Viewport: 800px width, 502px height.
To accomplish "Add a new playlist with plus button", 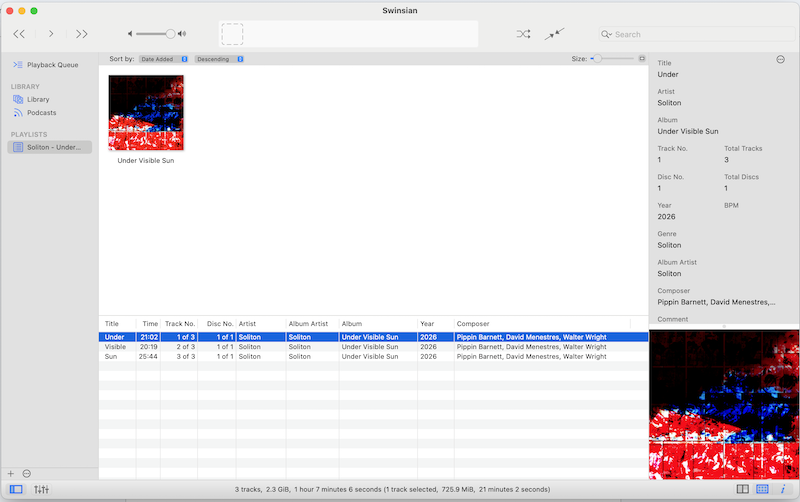I will (x=11, y=473).
